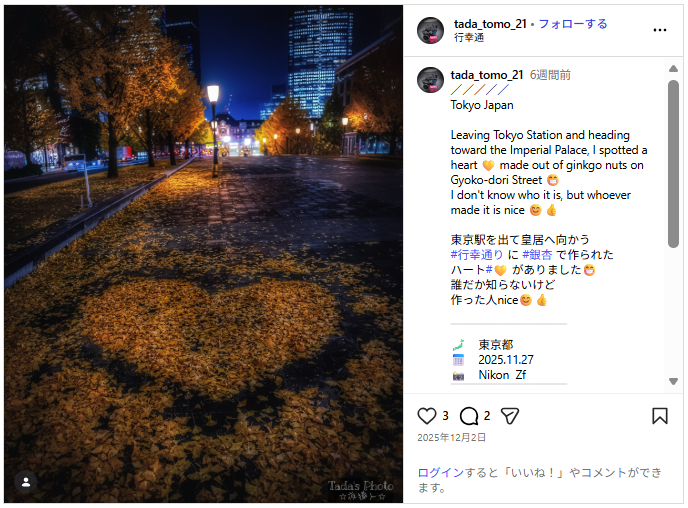Open 行幸通 location link
This screenshot has height=508, width=688.
click(x=469, y=38)
